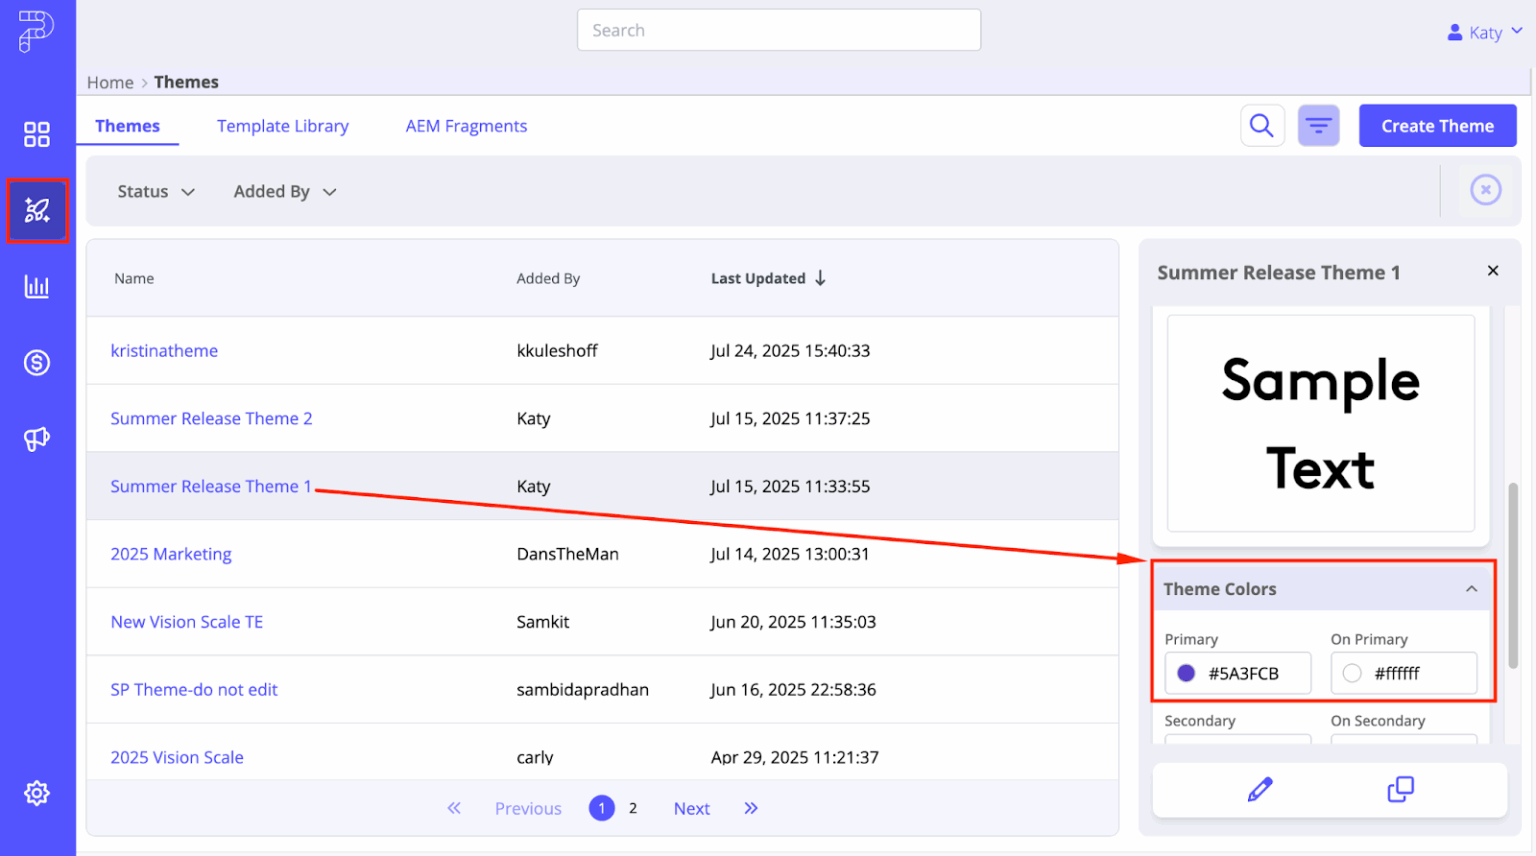Viewport: 1536px width, 856px height.
Task: Click the duplicate theme copy icon
Action: (x=1401, y=789)
